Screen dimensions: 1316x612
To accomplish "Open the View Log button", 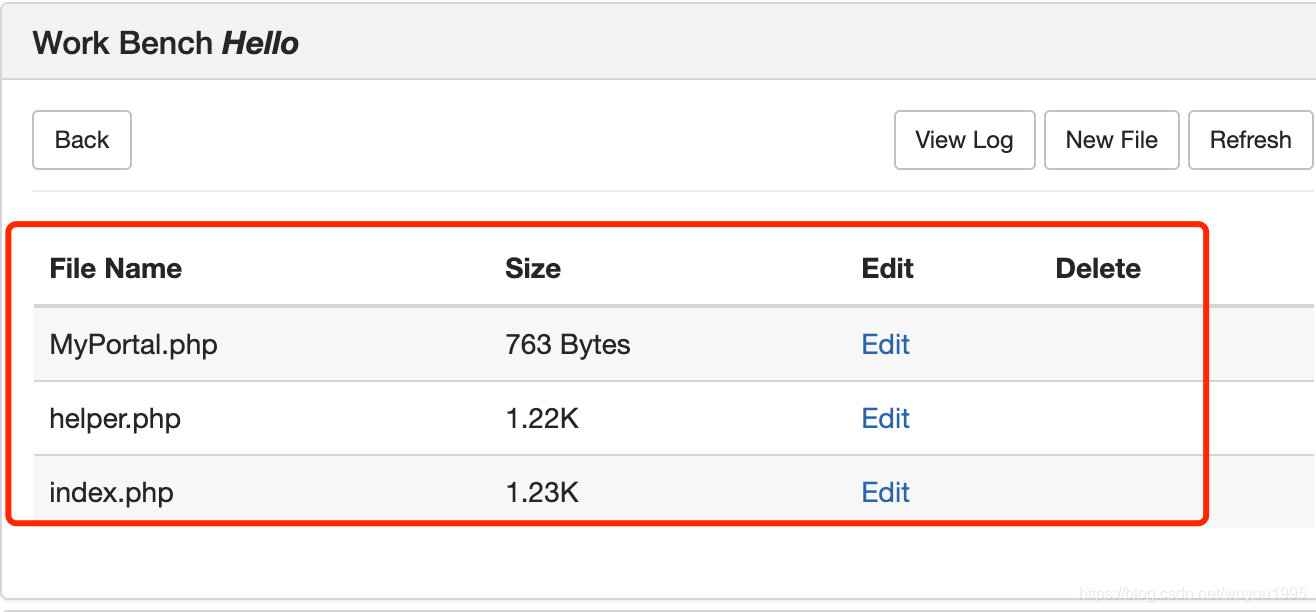I will (x=964, y=140).
